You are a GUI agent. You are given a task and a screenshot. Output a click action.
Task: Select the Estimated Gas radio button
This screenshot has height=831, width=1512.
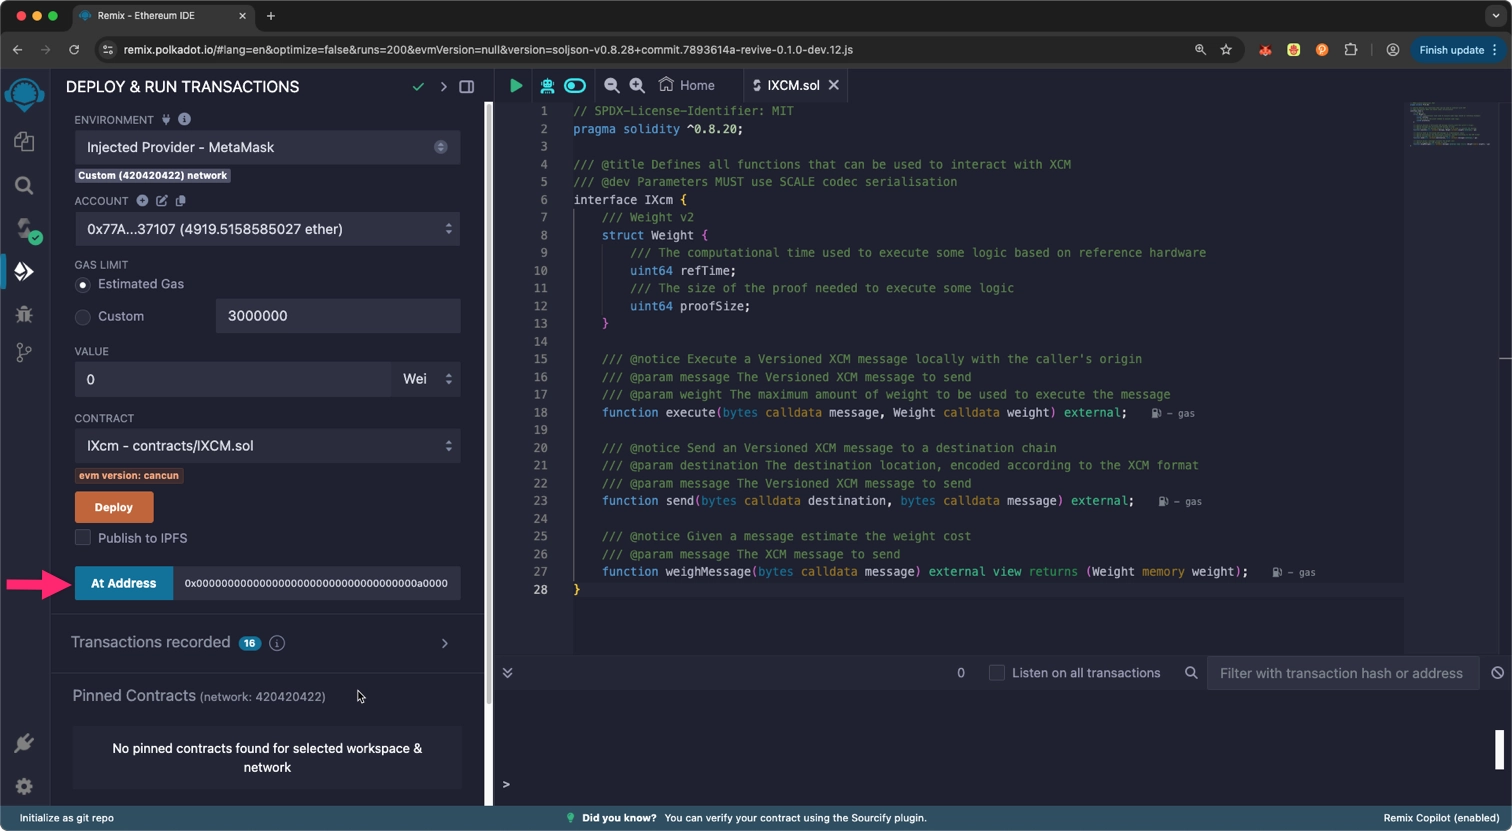(x=83, y=285)
